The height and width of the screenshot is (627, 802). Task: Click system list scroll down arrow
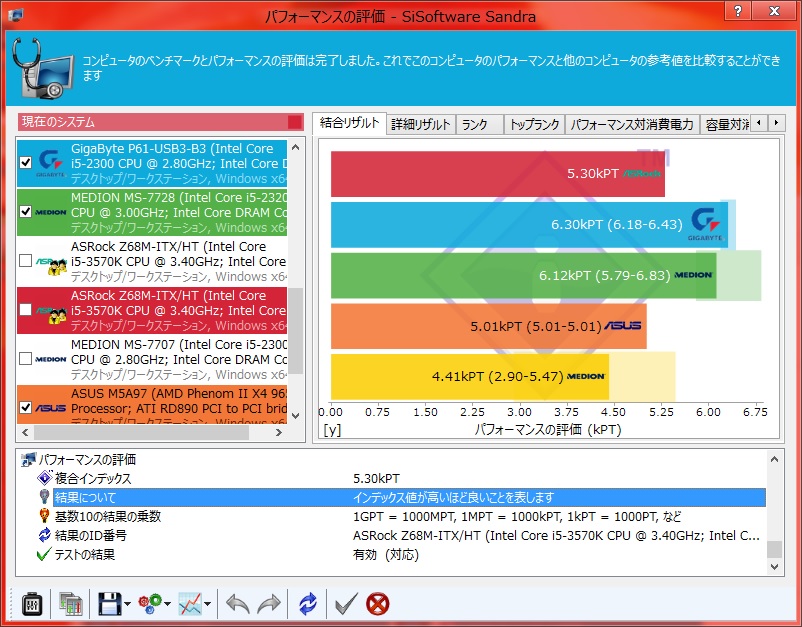point(296,415)
